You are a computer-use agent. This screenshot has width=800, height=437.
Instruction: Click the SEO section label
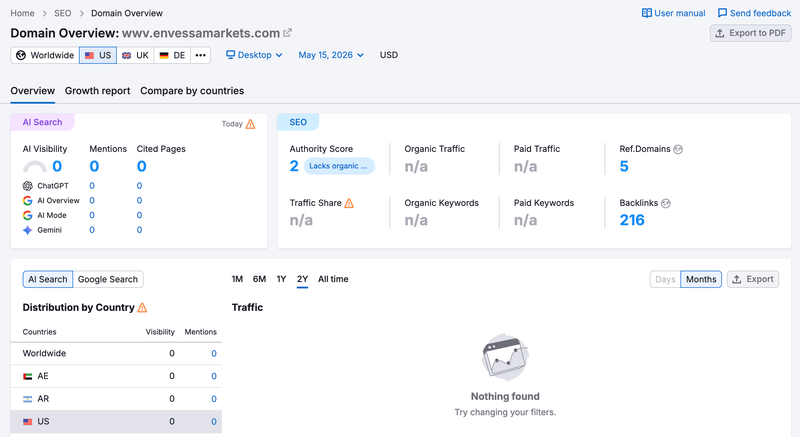pos(298,122)
